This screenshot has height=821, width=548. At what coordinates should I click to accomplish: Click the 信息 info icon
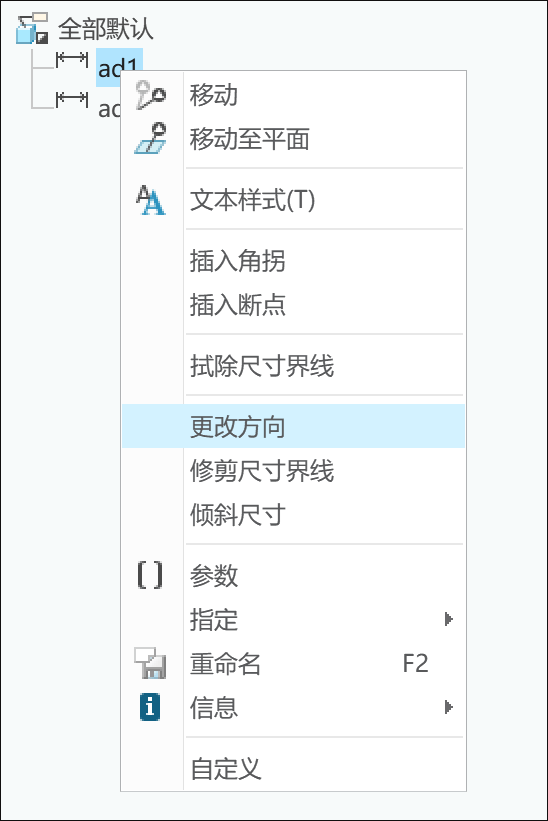point(150,707)
